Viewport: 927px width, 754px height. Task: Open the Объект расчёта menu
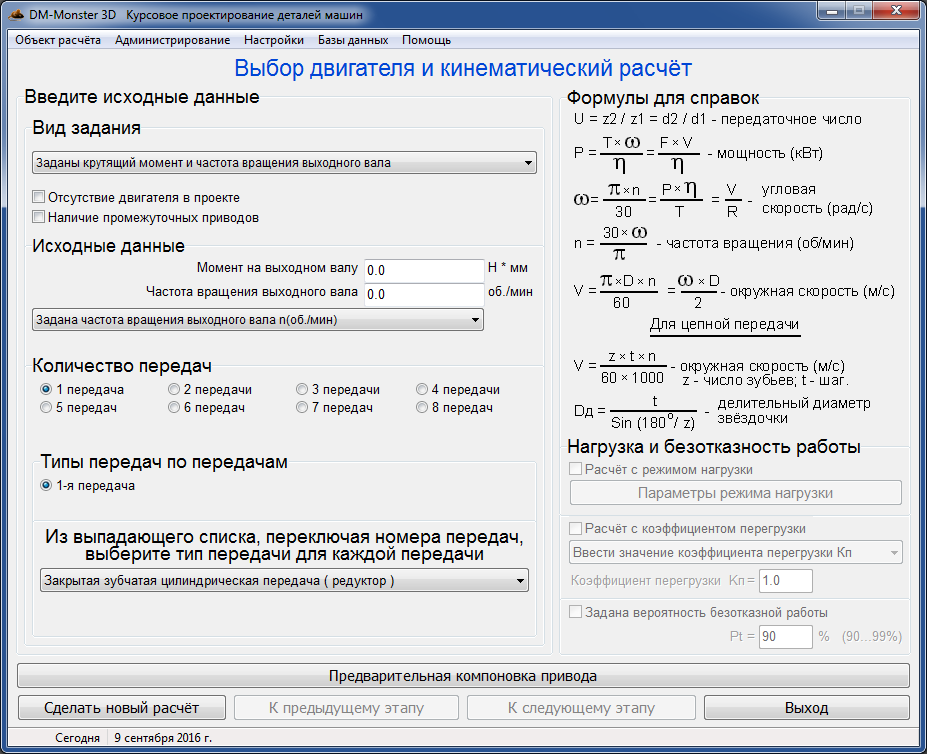(58, 40)
